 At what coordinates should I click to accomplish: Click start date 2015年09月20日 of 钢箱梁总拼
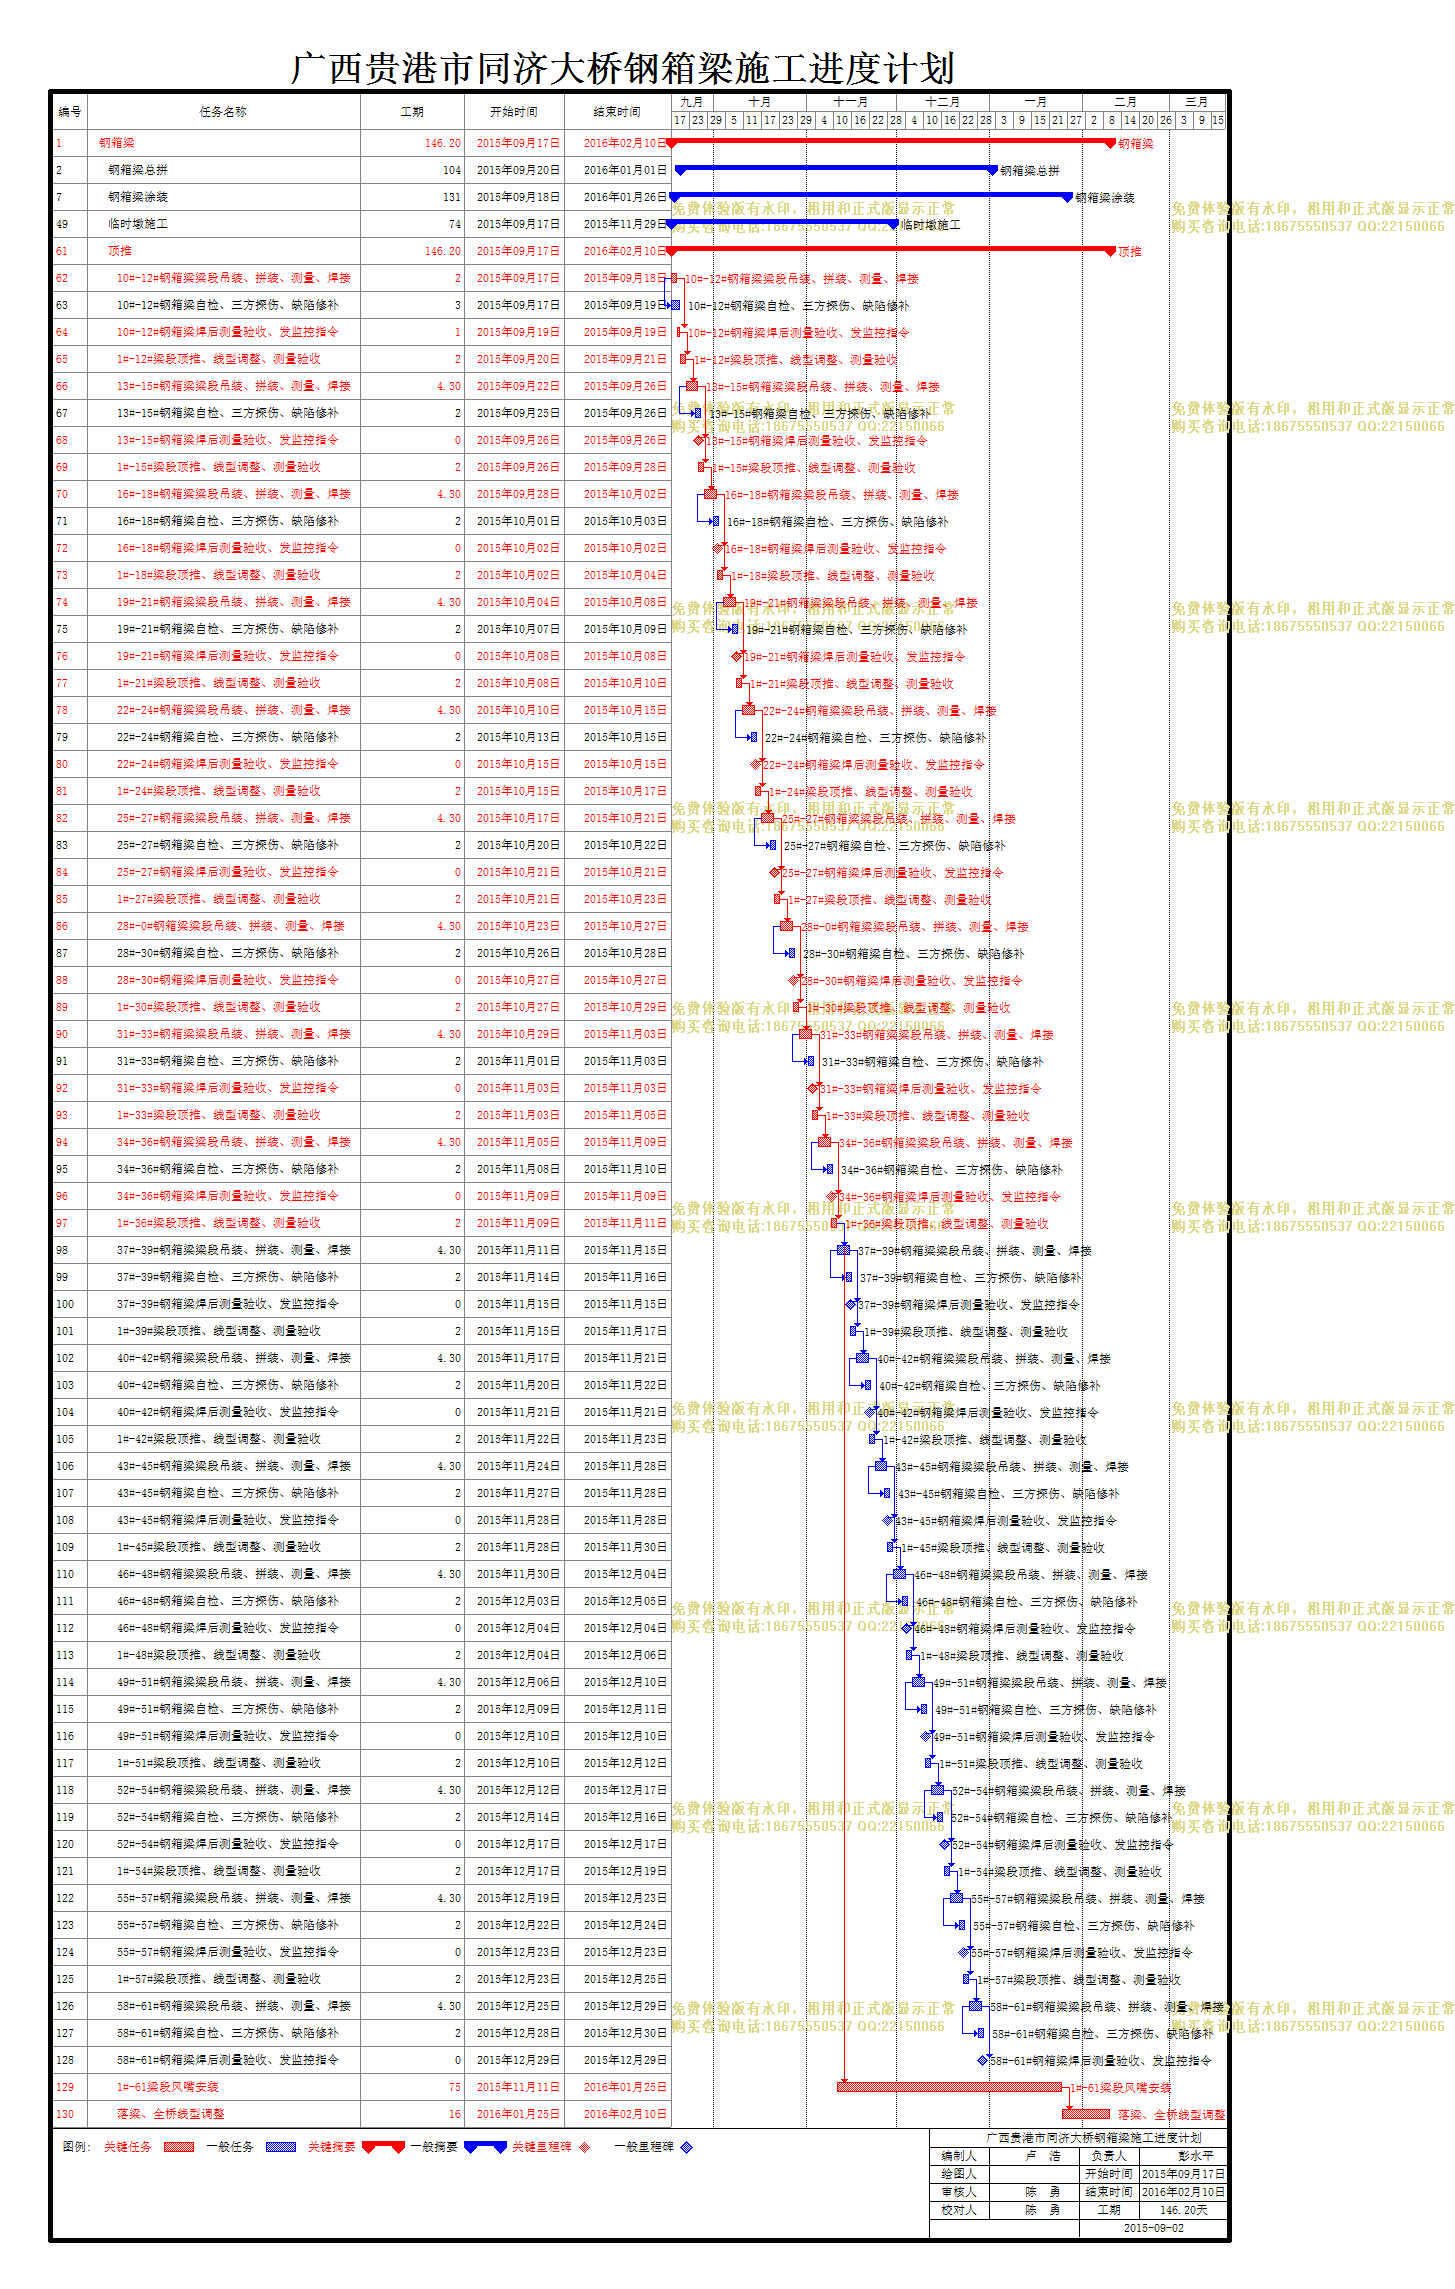click(518, 170)
